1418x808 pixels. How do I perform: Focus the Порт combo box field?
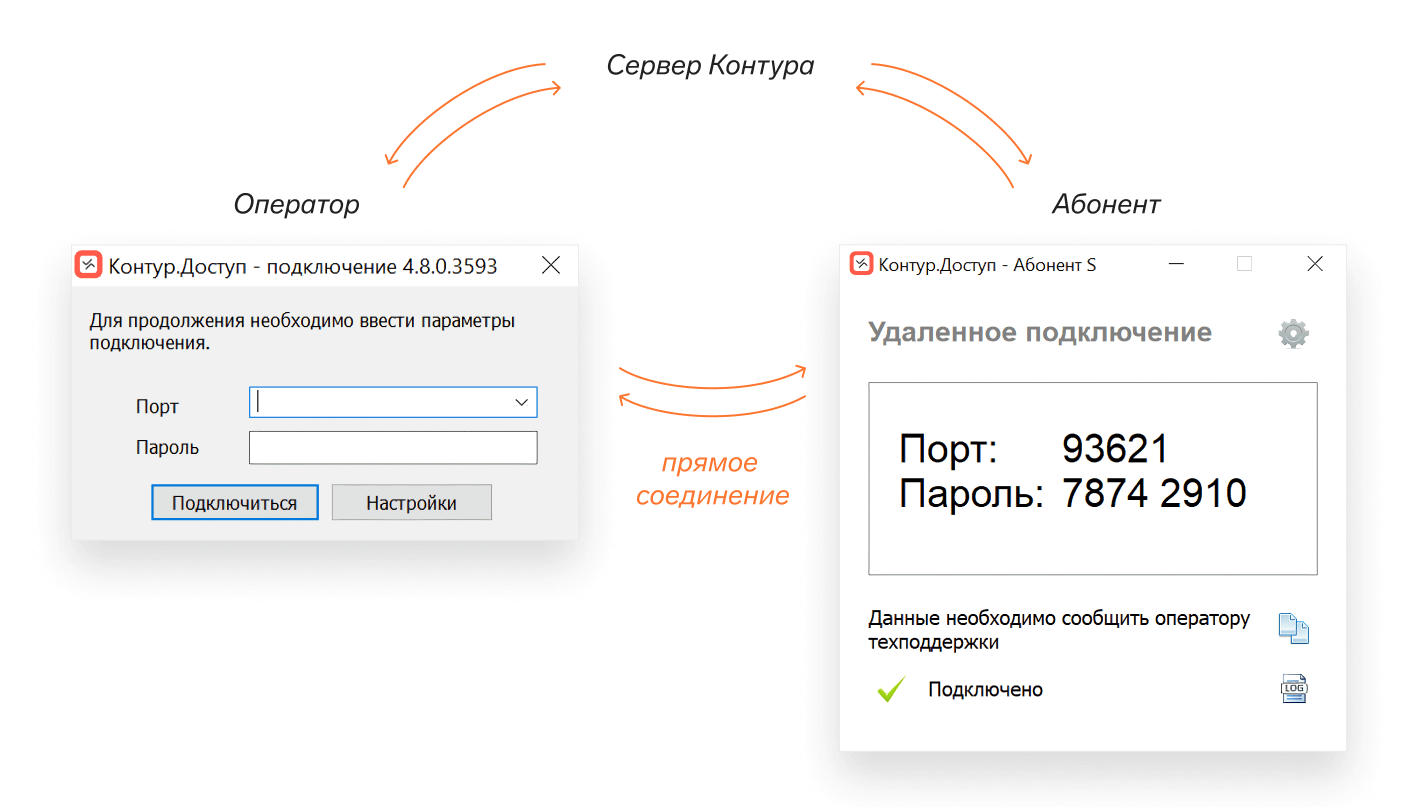click(x=393, y=402)
